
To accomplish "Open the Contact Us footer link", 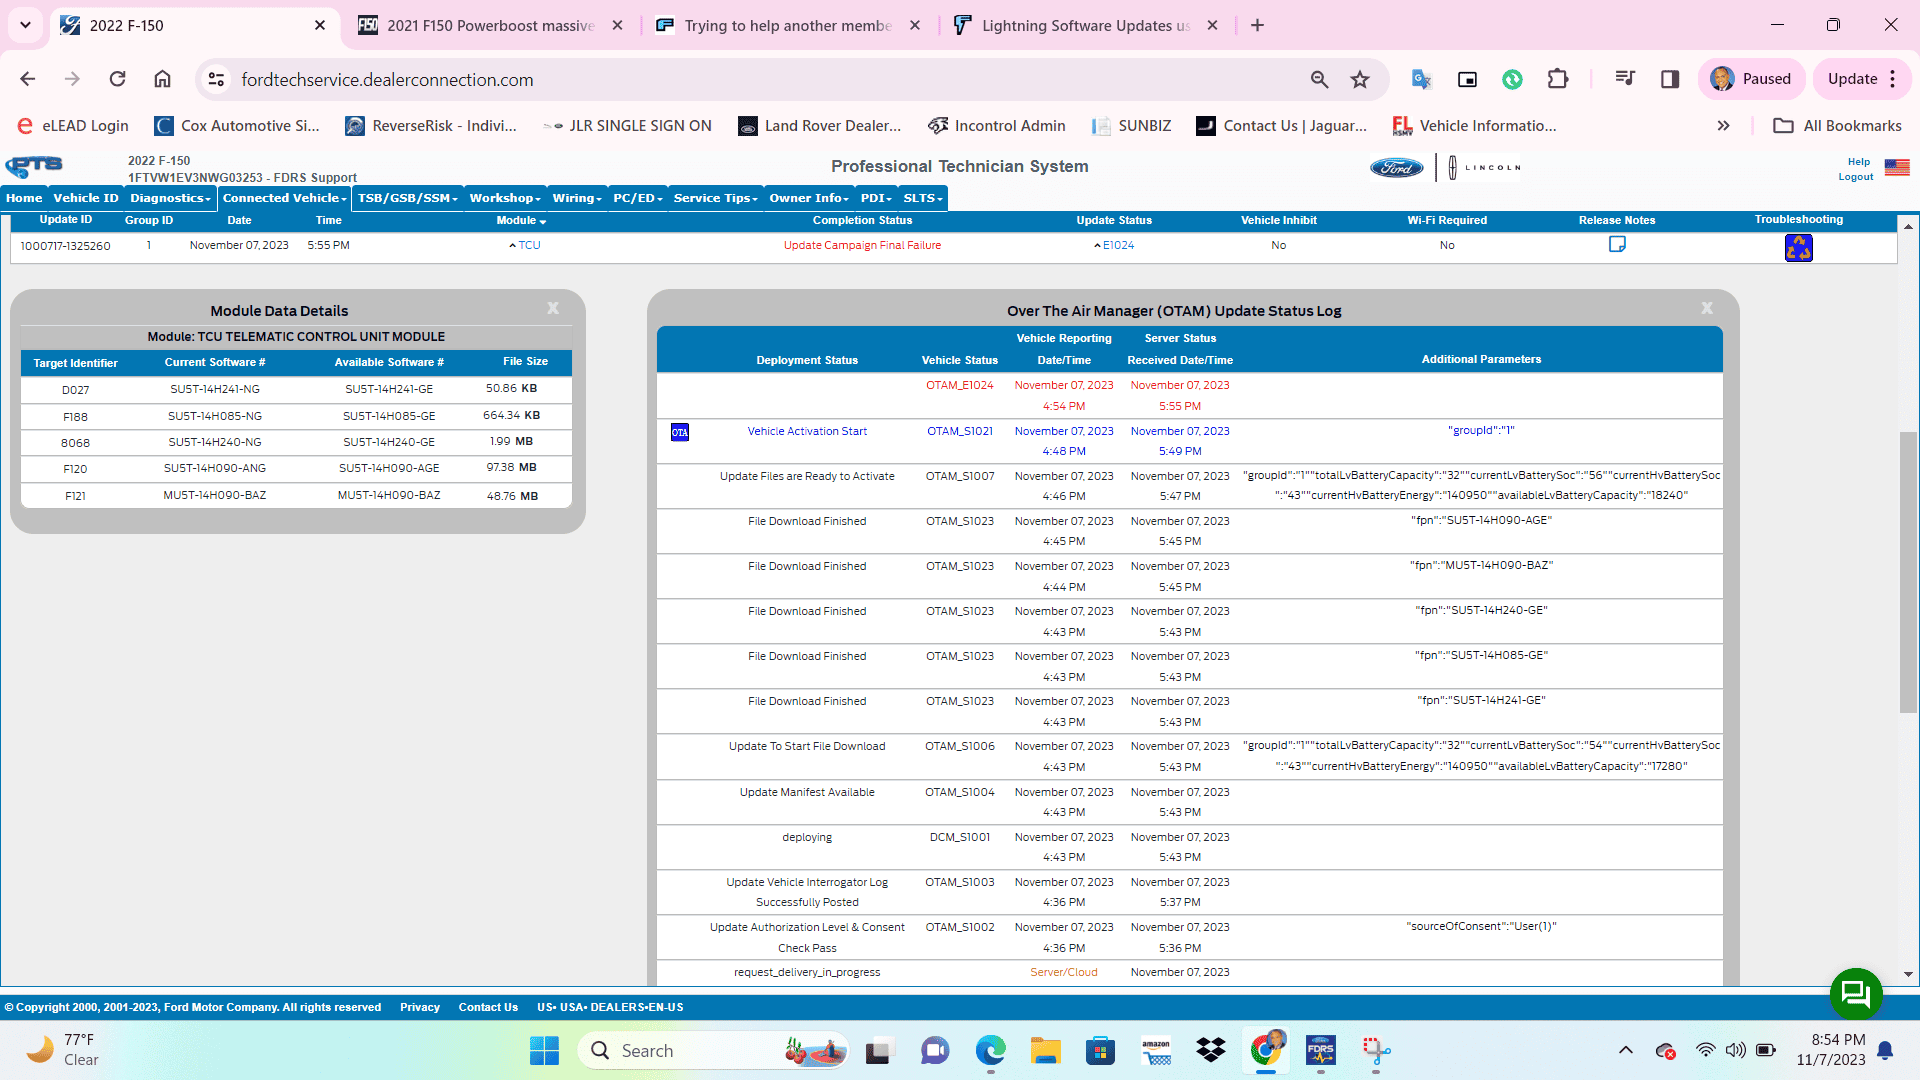I will coord(488,1007).
